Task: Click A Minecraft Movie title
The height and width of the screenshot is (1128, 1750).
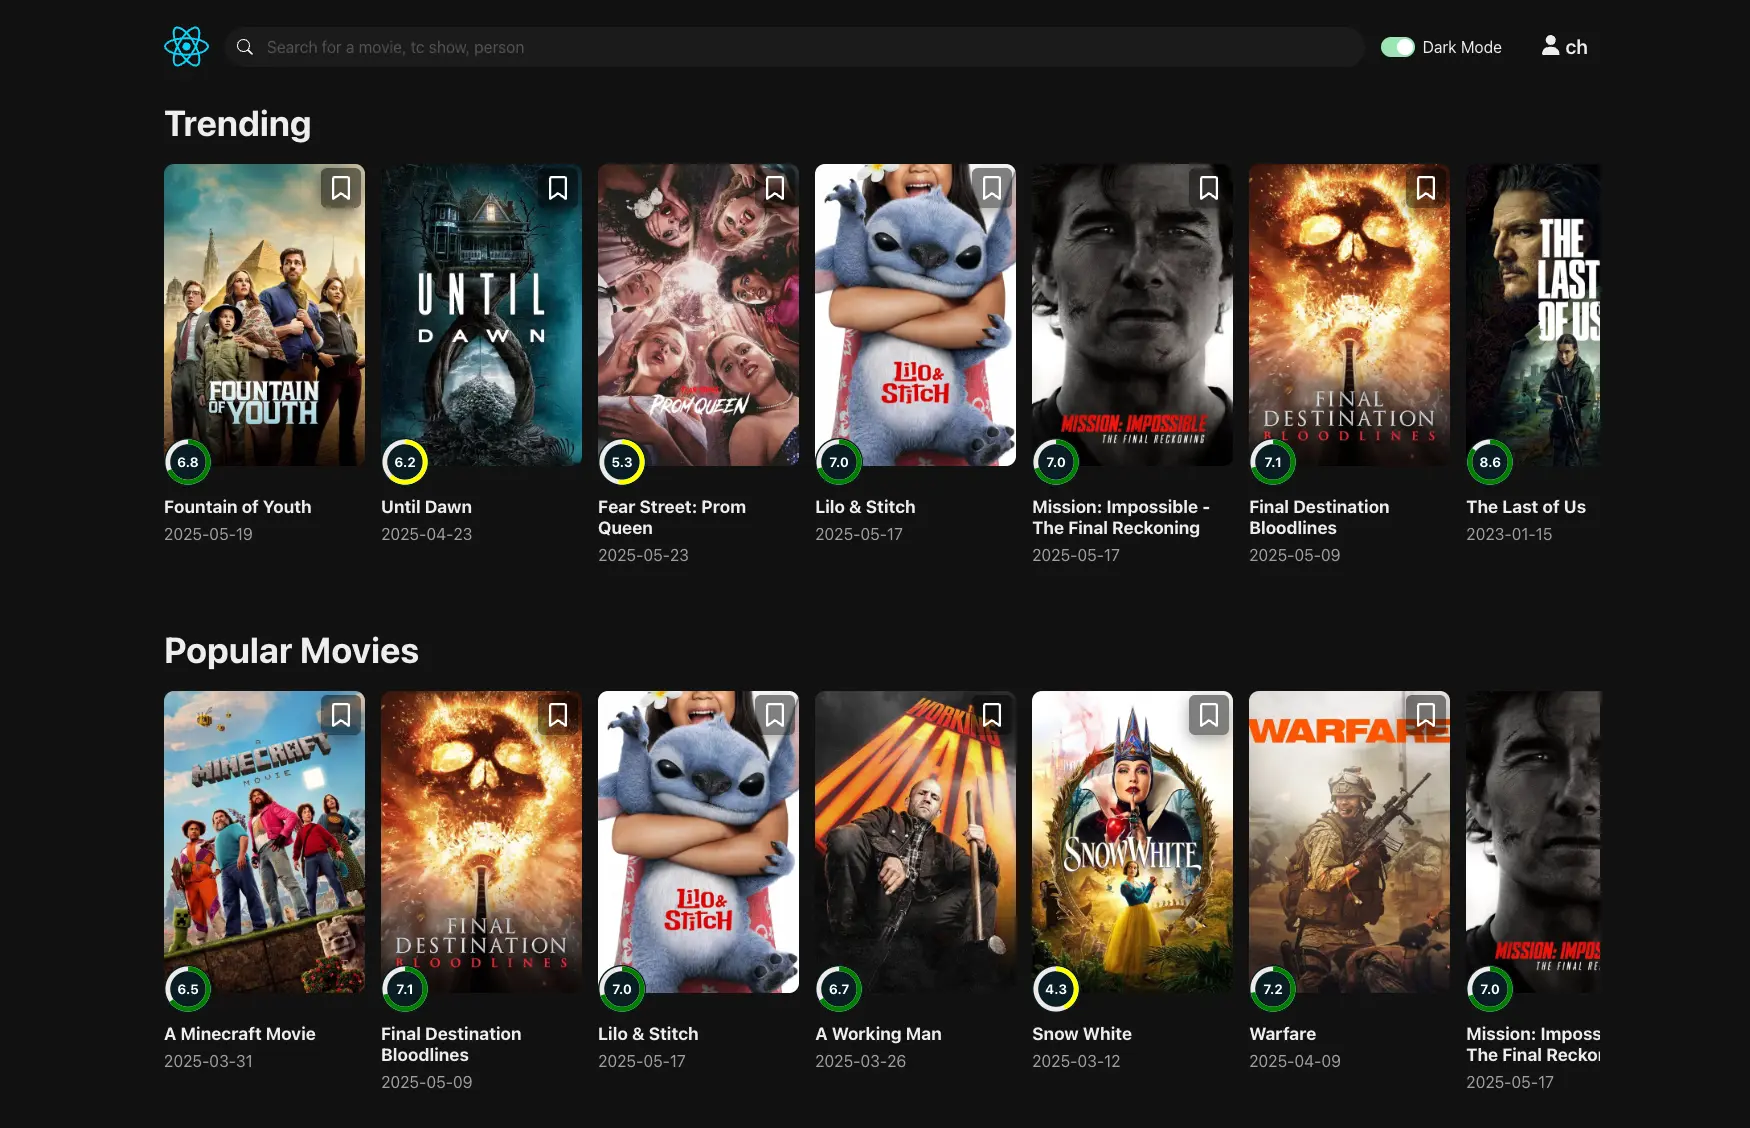Action: 240,1034
